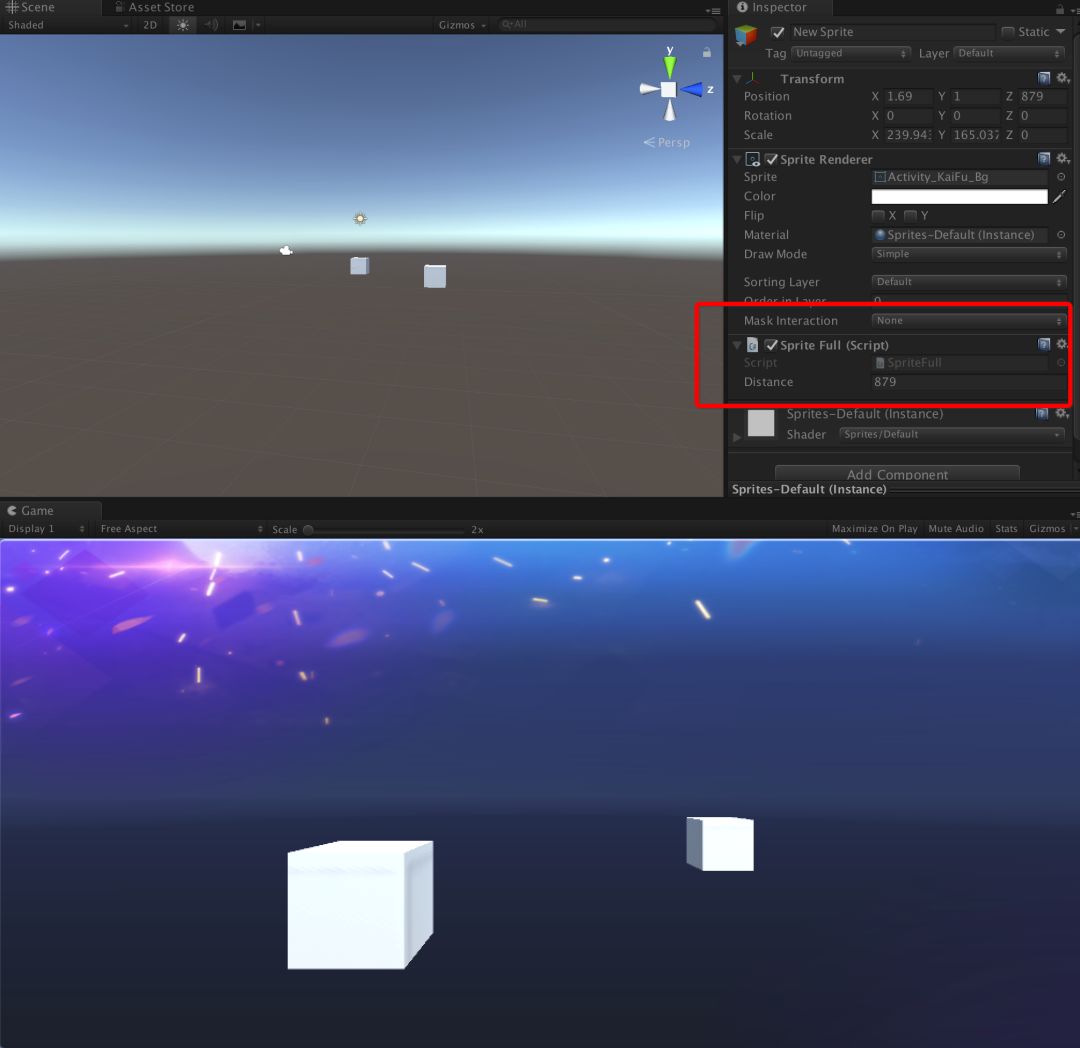Open the Layer Default dropdown
Screen dimensions: 1080x1048
1009,53
